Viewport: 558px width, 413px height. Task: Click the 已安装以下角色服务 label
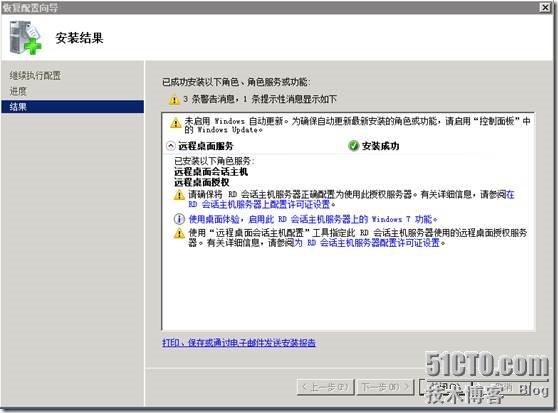(x=215, y=161)
